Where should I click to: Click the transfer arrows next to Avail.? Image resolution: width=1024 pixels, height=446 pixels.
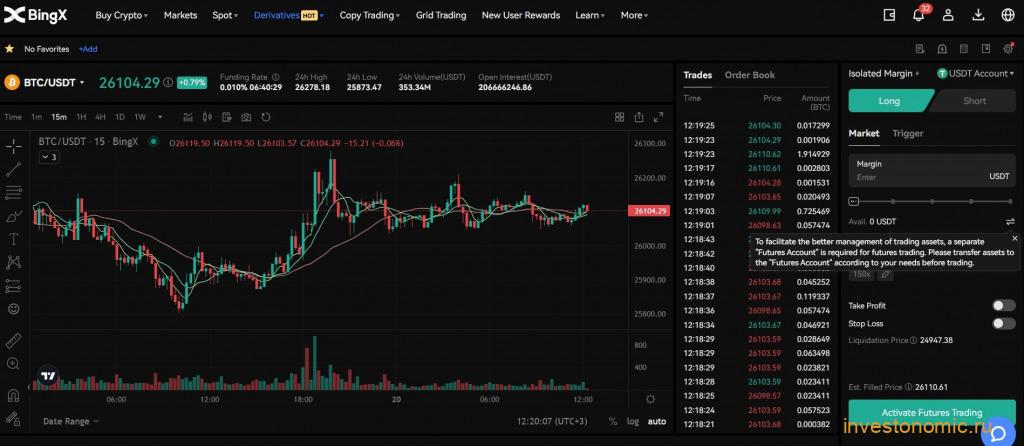pyautogui.click(x=1010, y=221)
